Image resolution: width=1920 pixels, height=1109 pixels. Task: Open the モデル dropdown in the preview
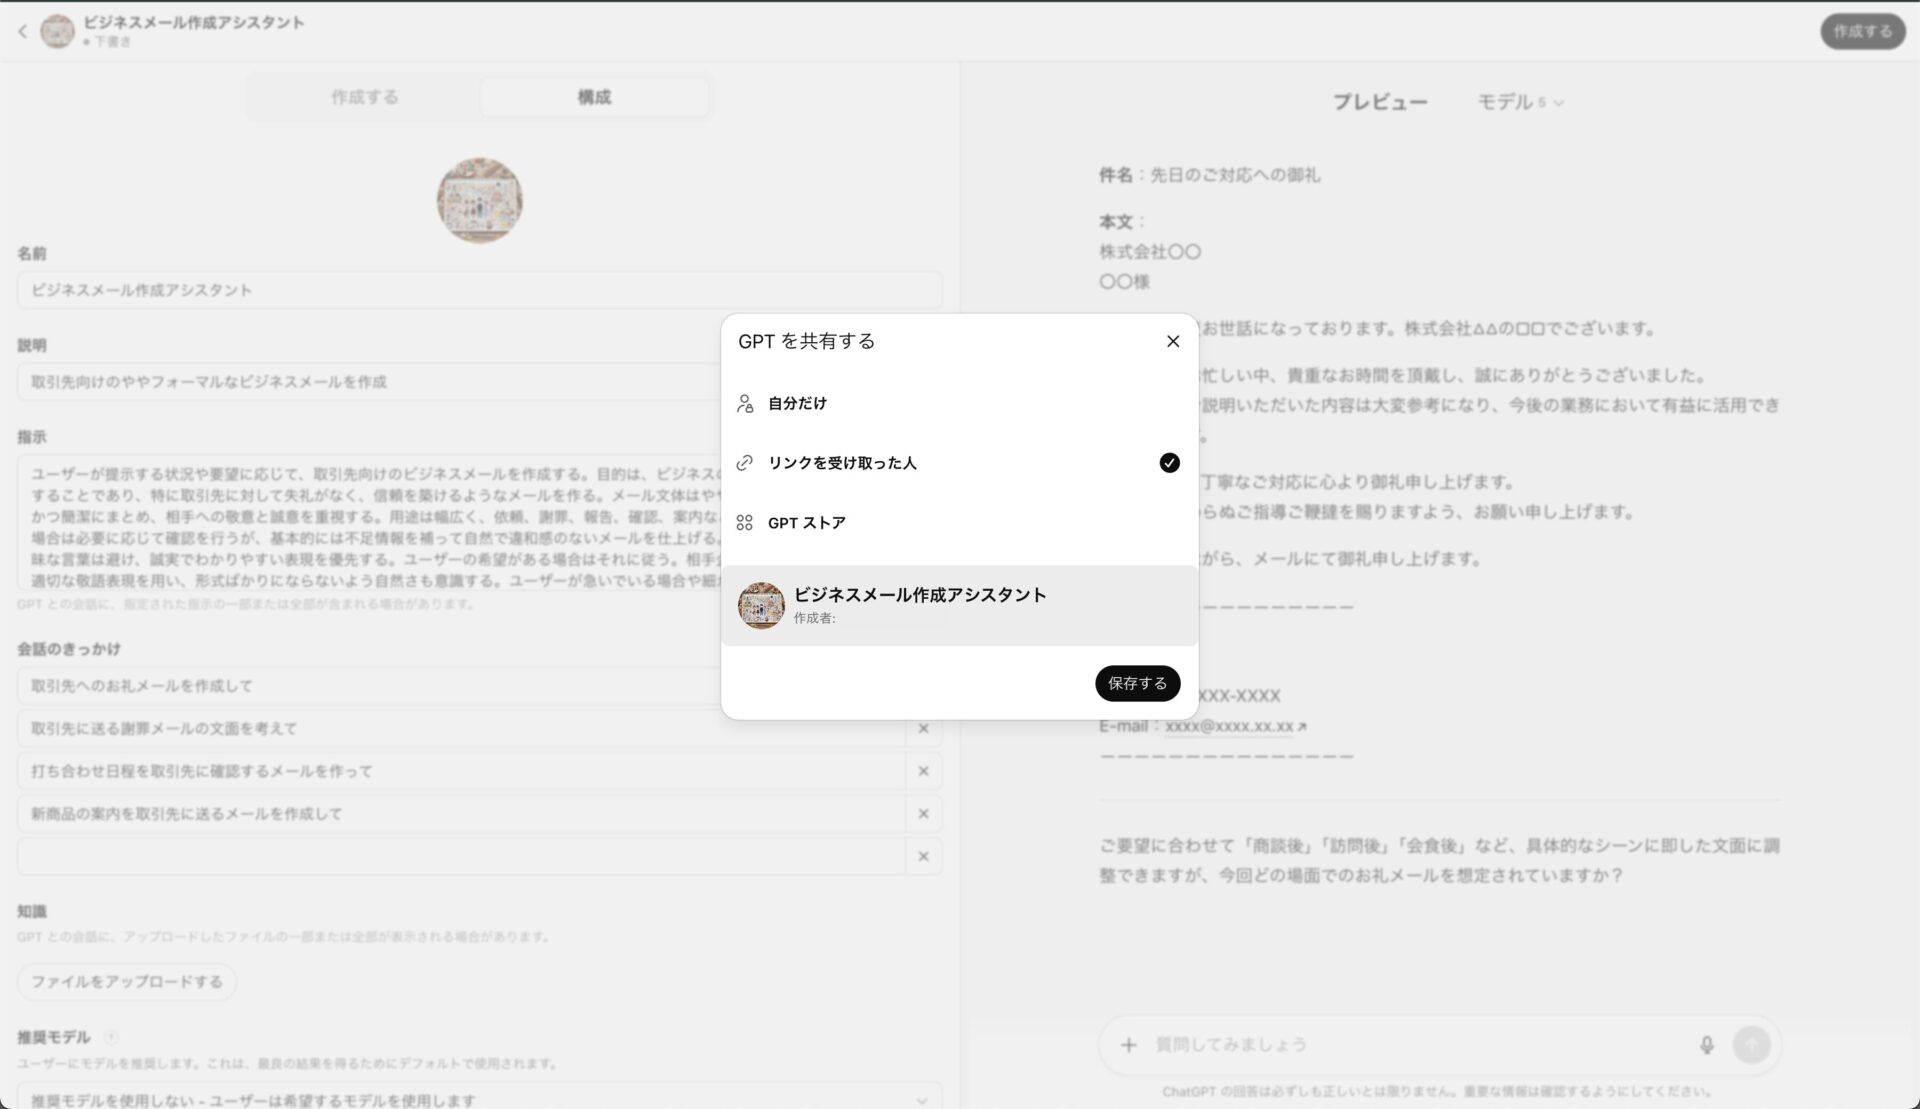point(1521,101)
